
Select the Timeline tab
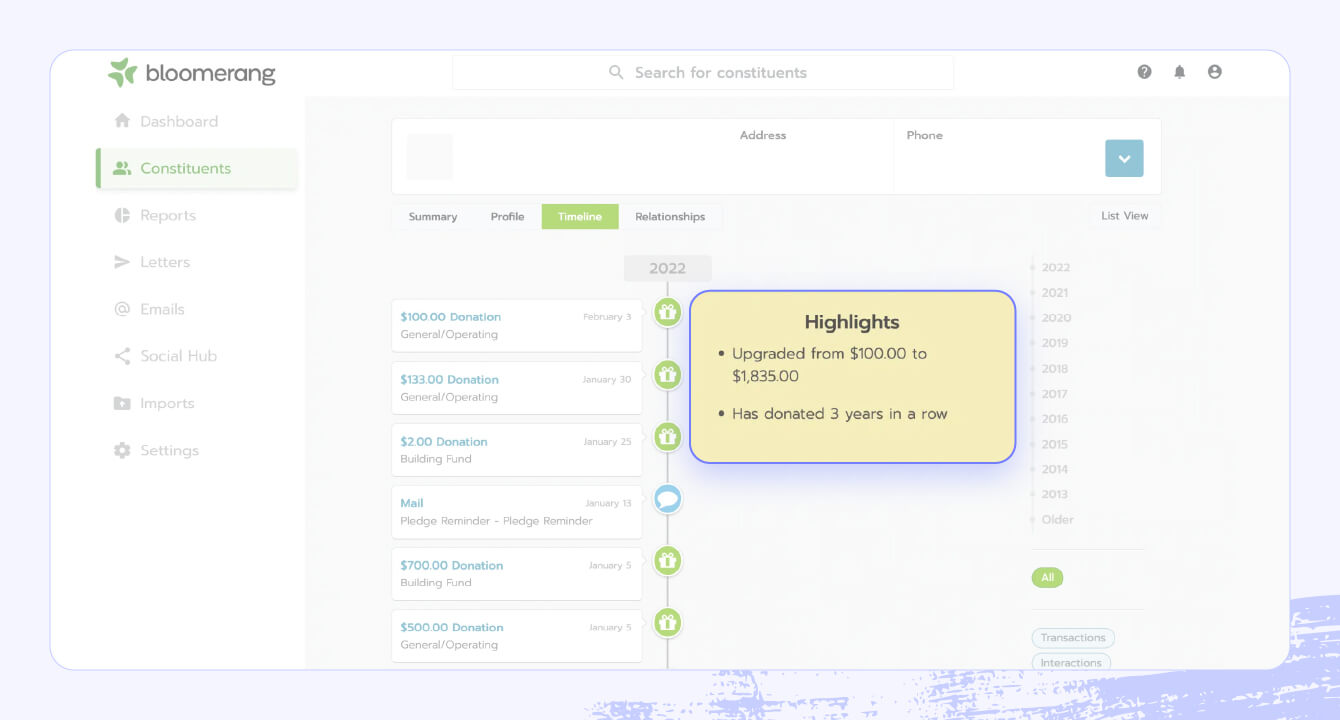click(580, 216)
